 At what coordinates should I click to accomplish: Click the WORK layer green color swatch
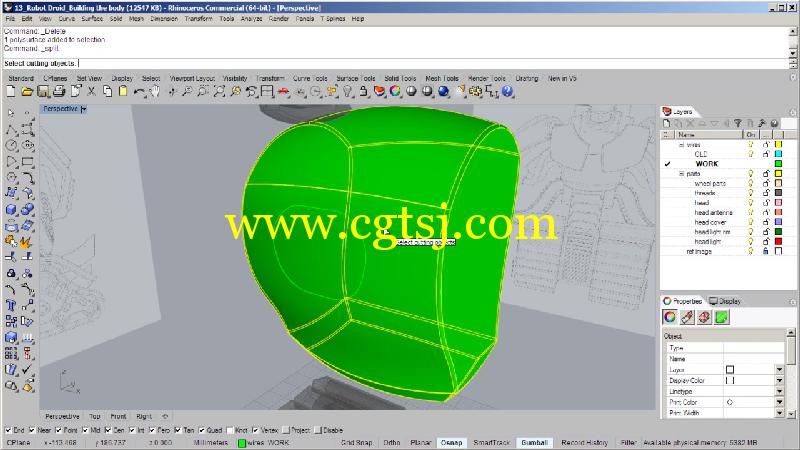click(779, 164)
